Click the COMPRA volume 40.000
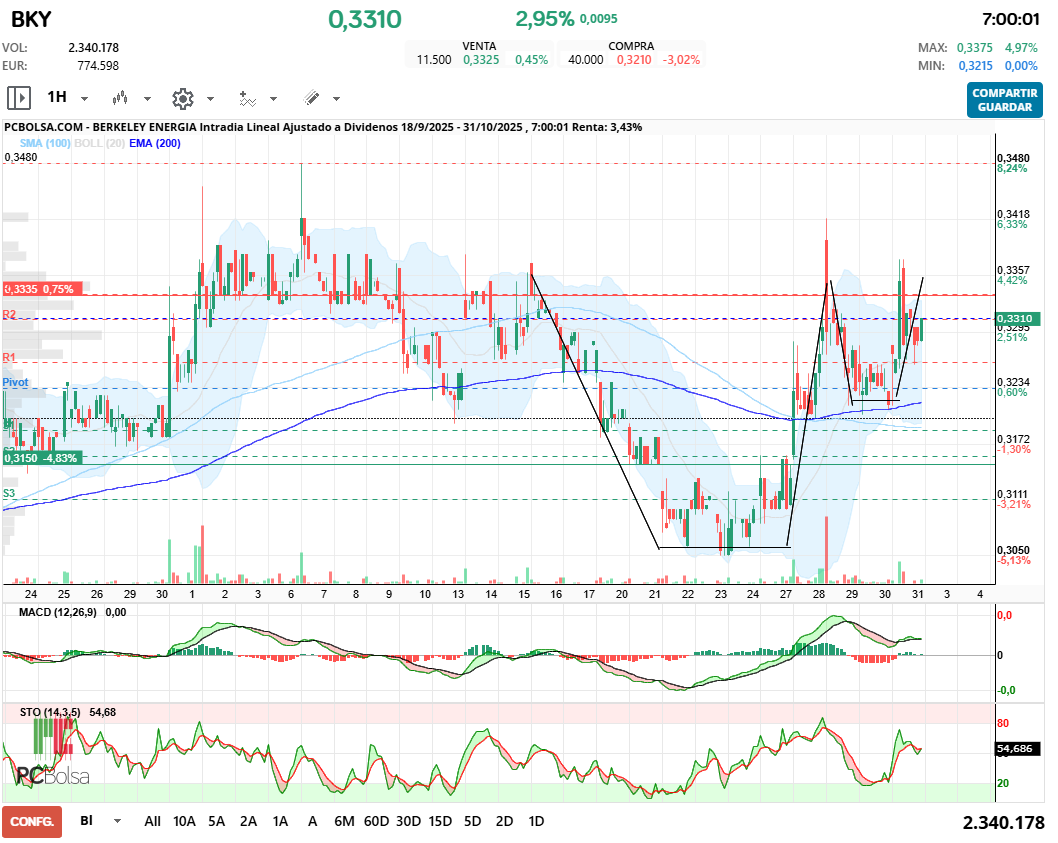Image resolution: width=1058 pixels, height=843 pixels. (x=586, y=59)
